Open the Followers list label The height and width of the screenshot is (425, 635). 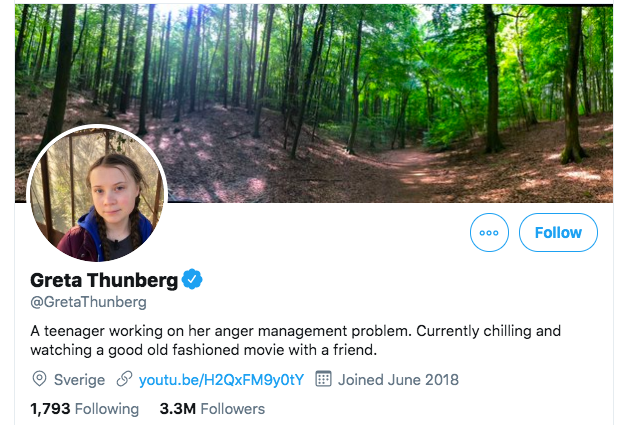(232, 408)
